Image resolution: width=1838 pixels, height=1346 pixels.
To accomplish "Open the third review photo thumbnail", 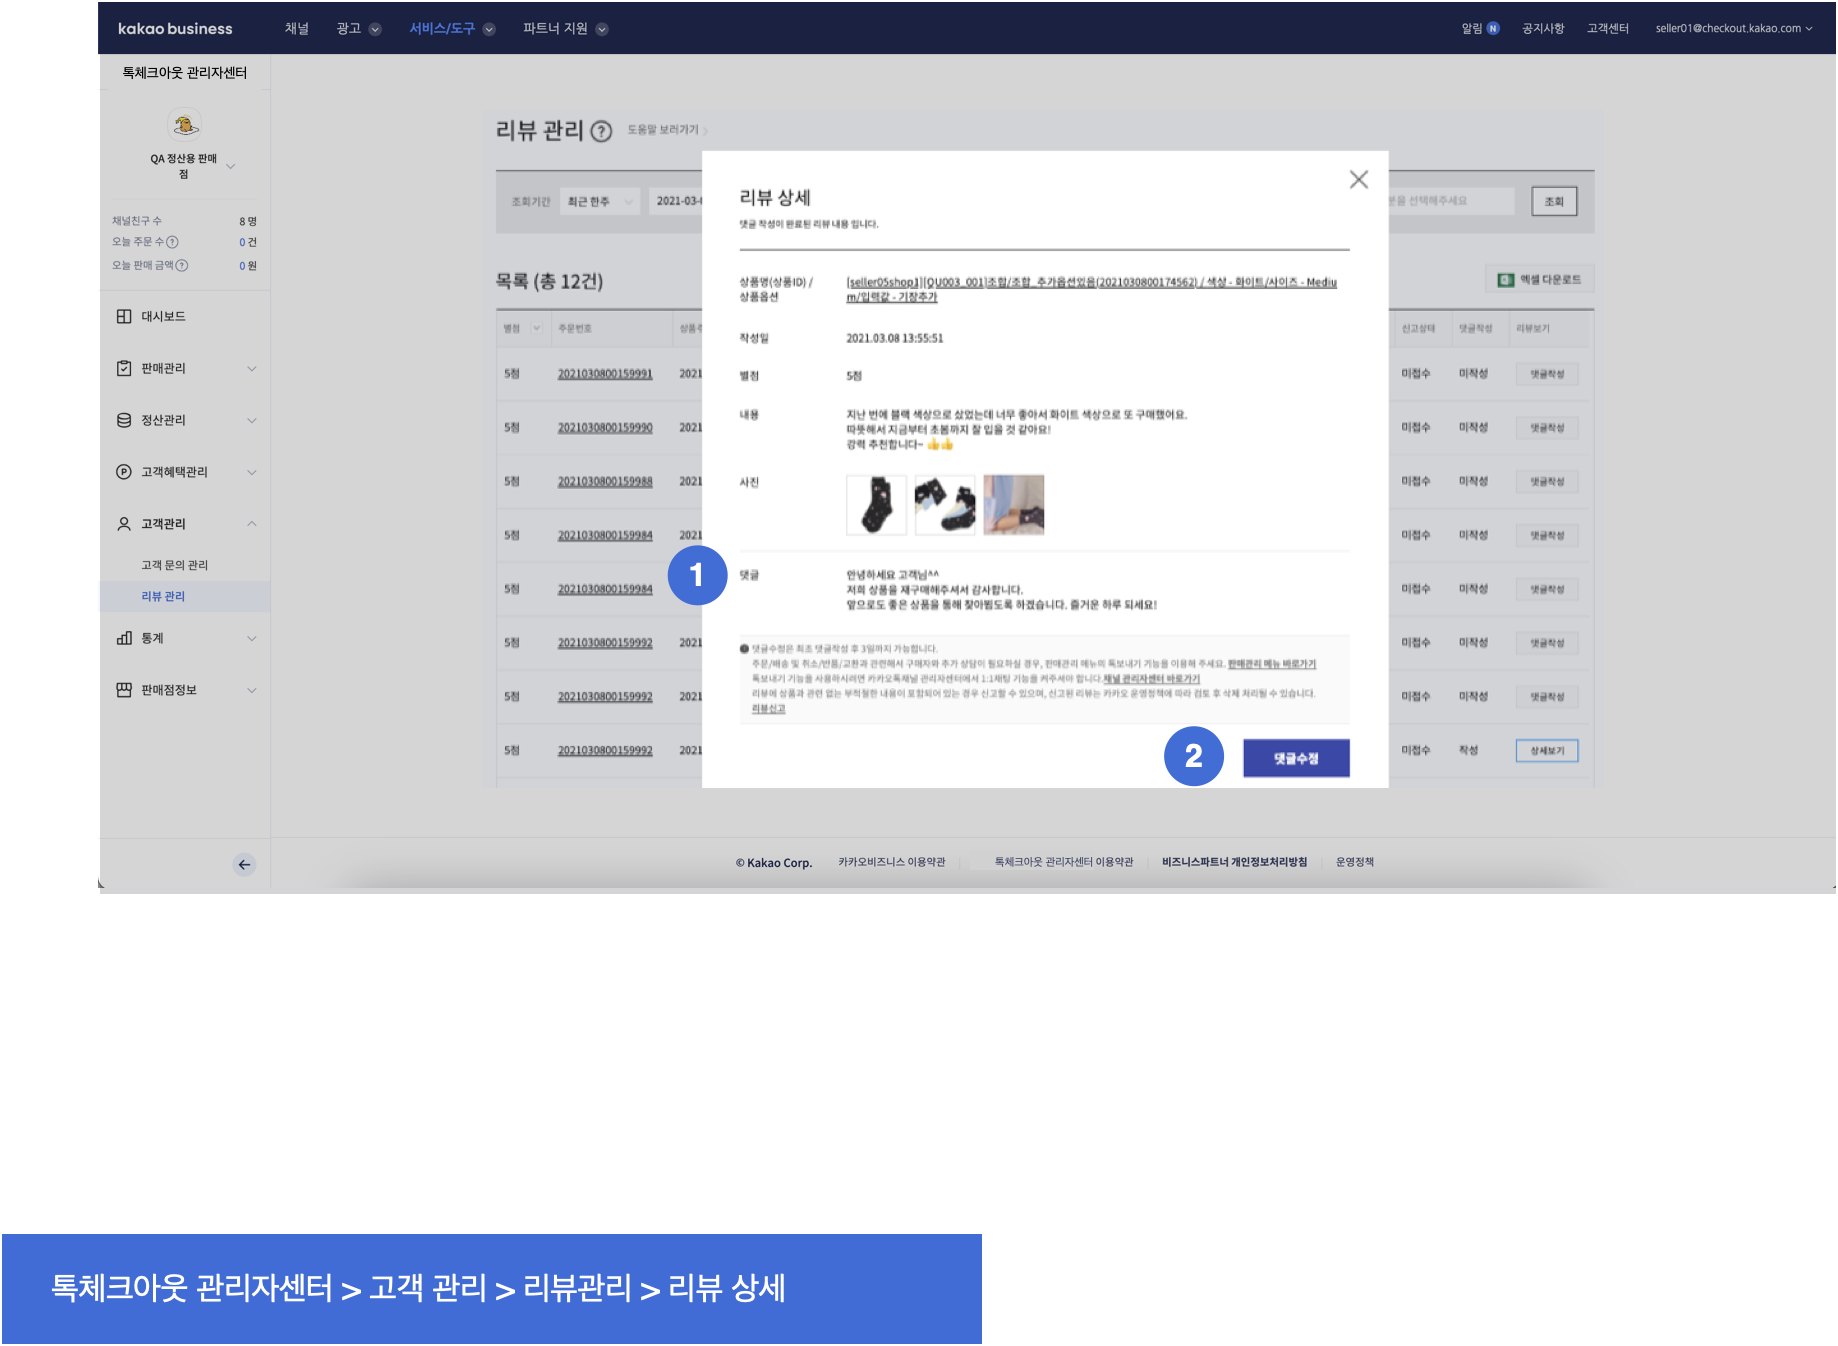I will click(x=1013, y=505).
